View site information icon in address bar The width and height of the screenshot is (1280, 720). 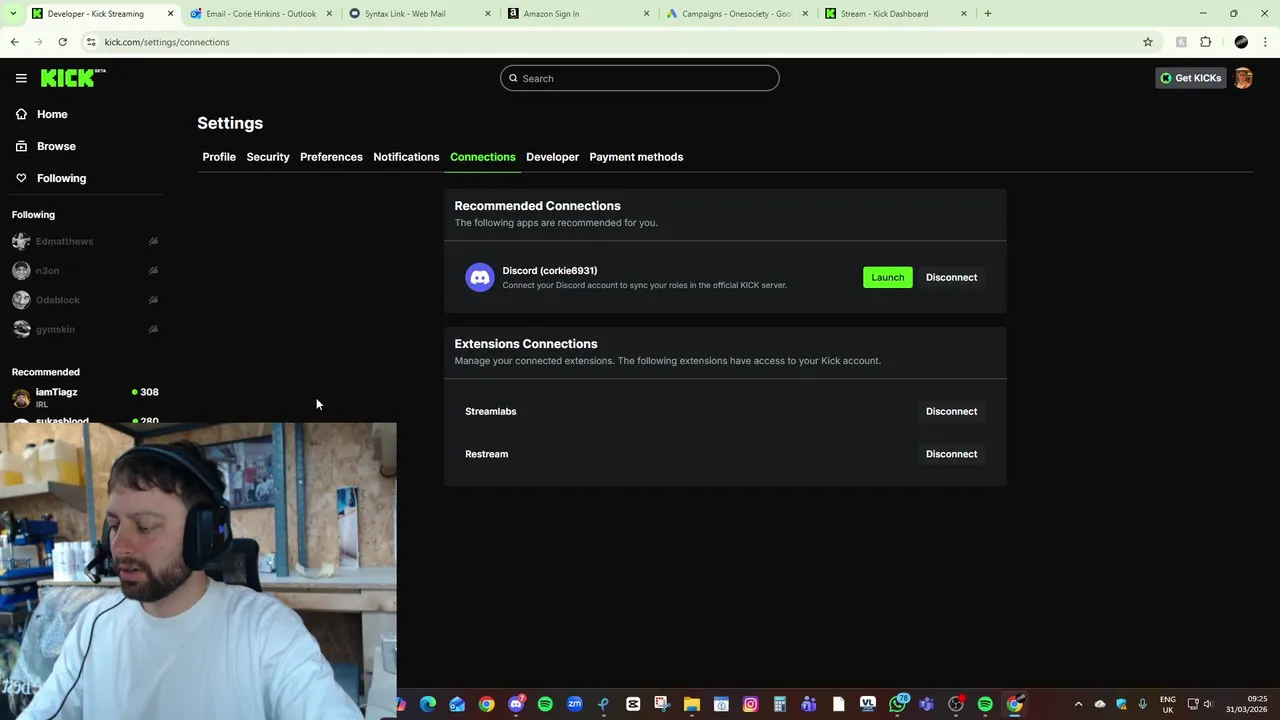pyautogui.click(x=91, y=42)
